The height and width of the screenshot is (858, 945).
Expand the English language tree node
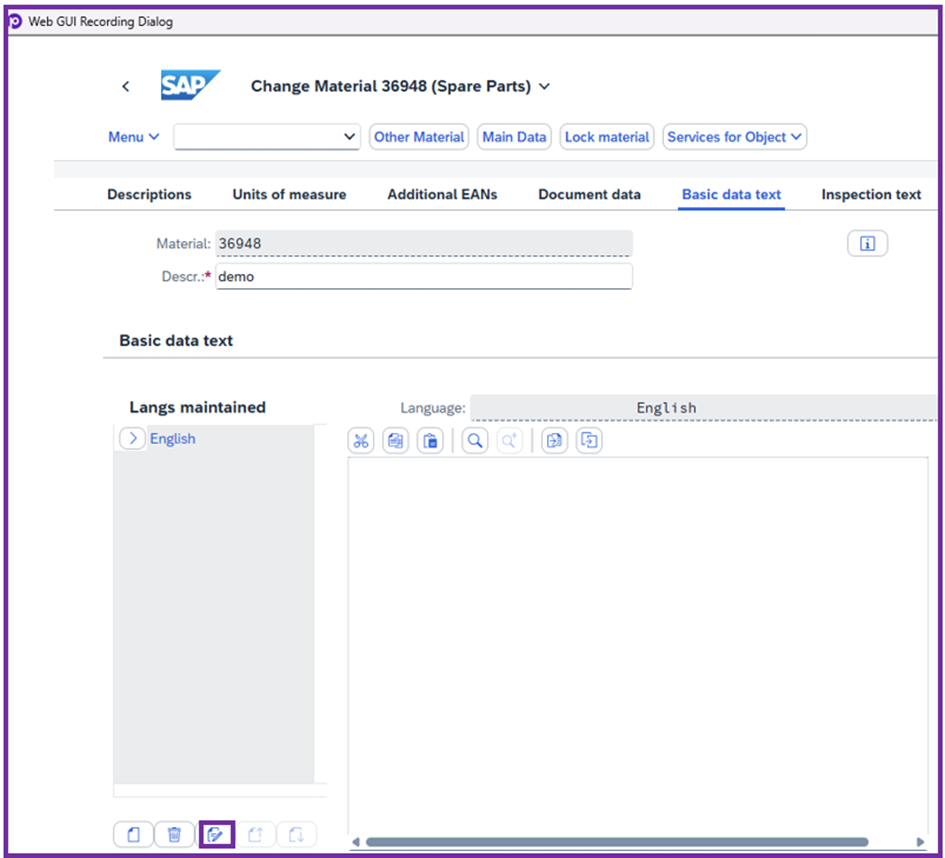point(133,439)
